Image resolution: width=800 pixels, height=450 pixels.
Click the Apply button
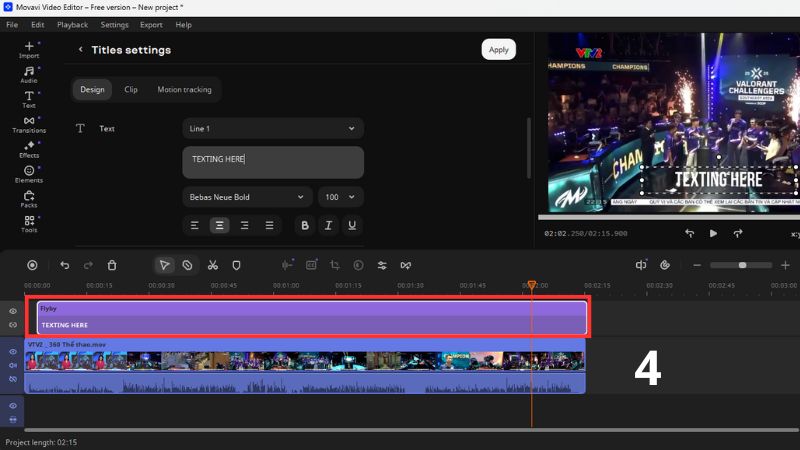point(498,50)
